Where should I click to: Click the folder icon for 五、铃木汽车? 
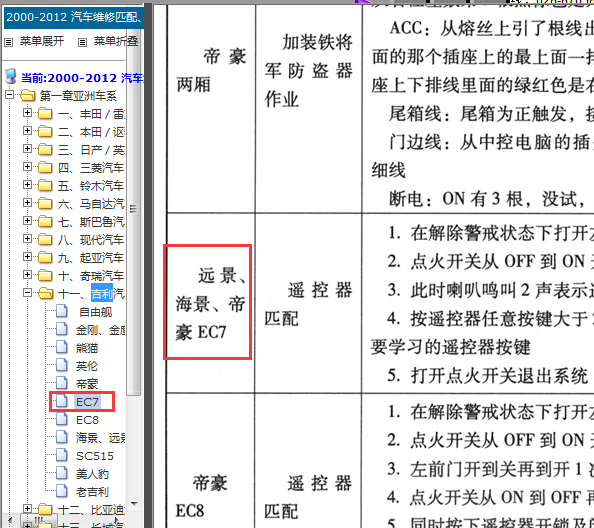(45, 185)
